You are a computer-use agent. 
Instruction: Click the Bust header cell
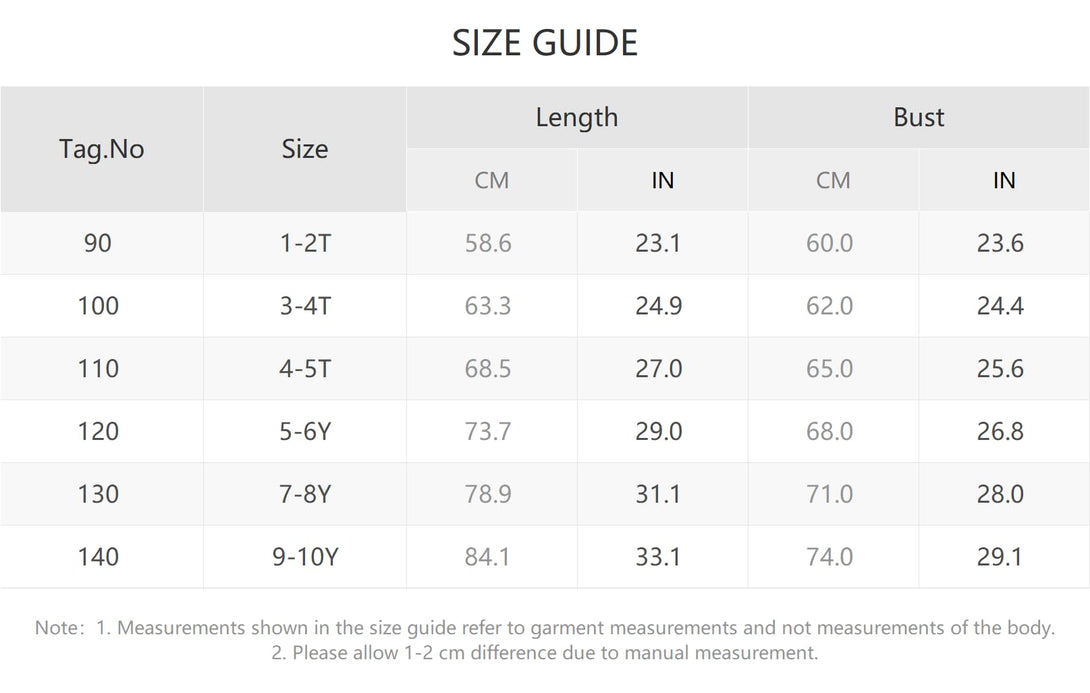pos(919,117)
